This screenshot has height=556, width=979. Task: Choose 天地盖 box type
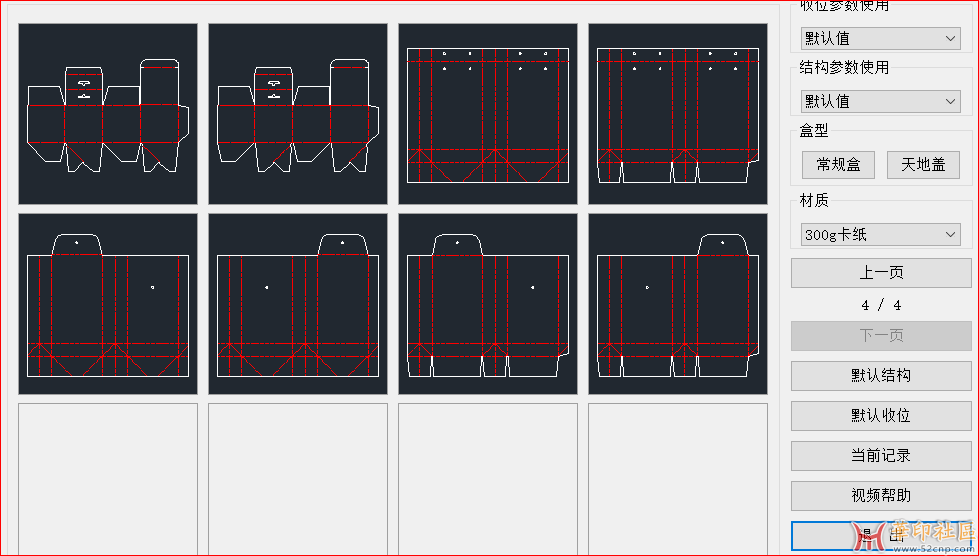[x=923, y=165]
